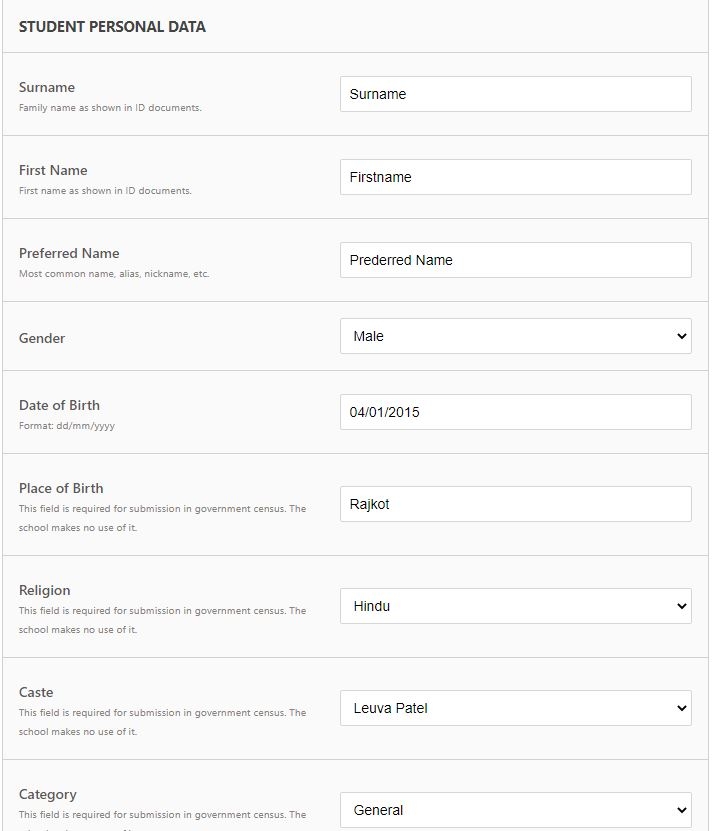The width and height of the screenshot is (716, 831).
Task: Click 'Most common name, alias, nickname' hint
Action: 114,274
